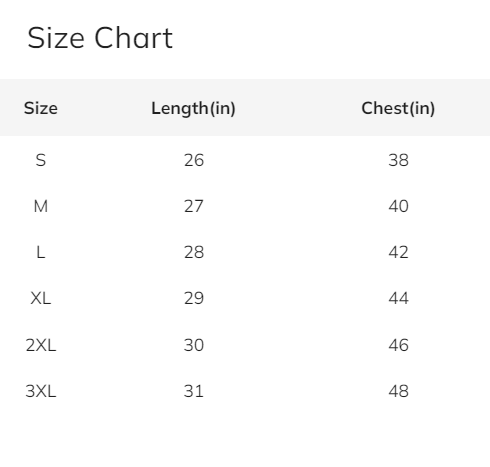Select the Size column header

point(41,108)
